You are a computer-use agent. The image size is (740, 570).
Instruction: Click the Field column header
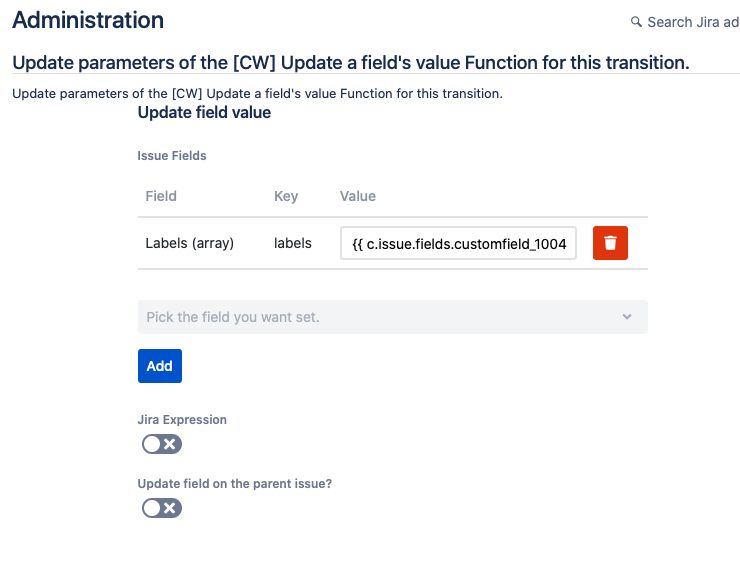(161, 196)
